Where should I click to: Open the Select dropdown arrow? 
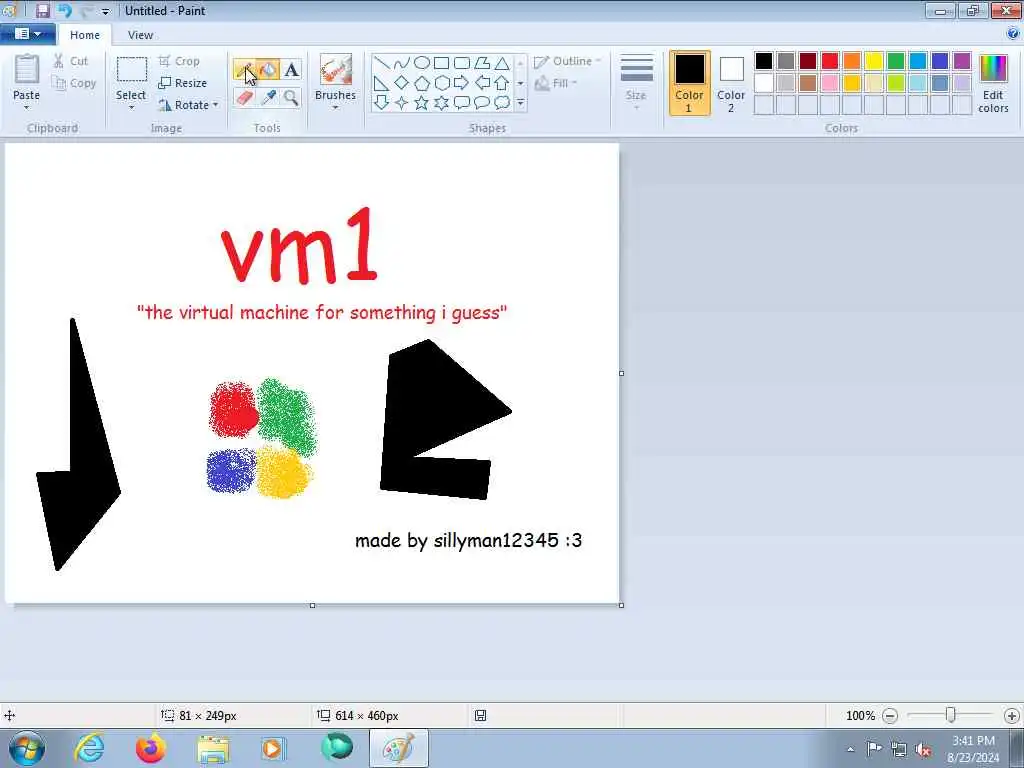[131, 108]
